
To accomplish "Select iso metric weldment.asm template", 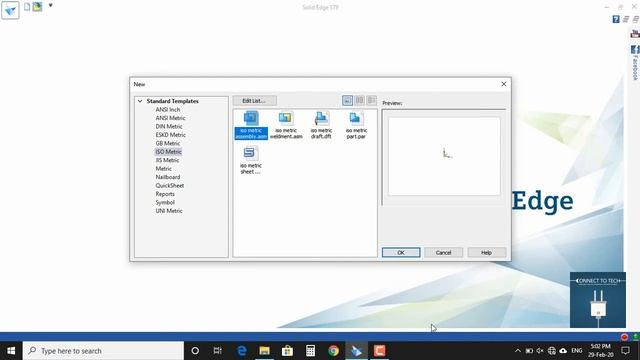I will pyautogui.click(x=286, y=125).
